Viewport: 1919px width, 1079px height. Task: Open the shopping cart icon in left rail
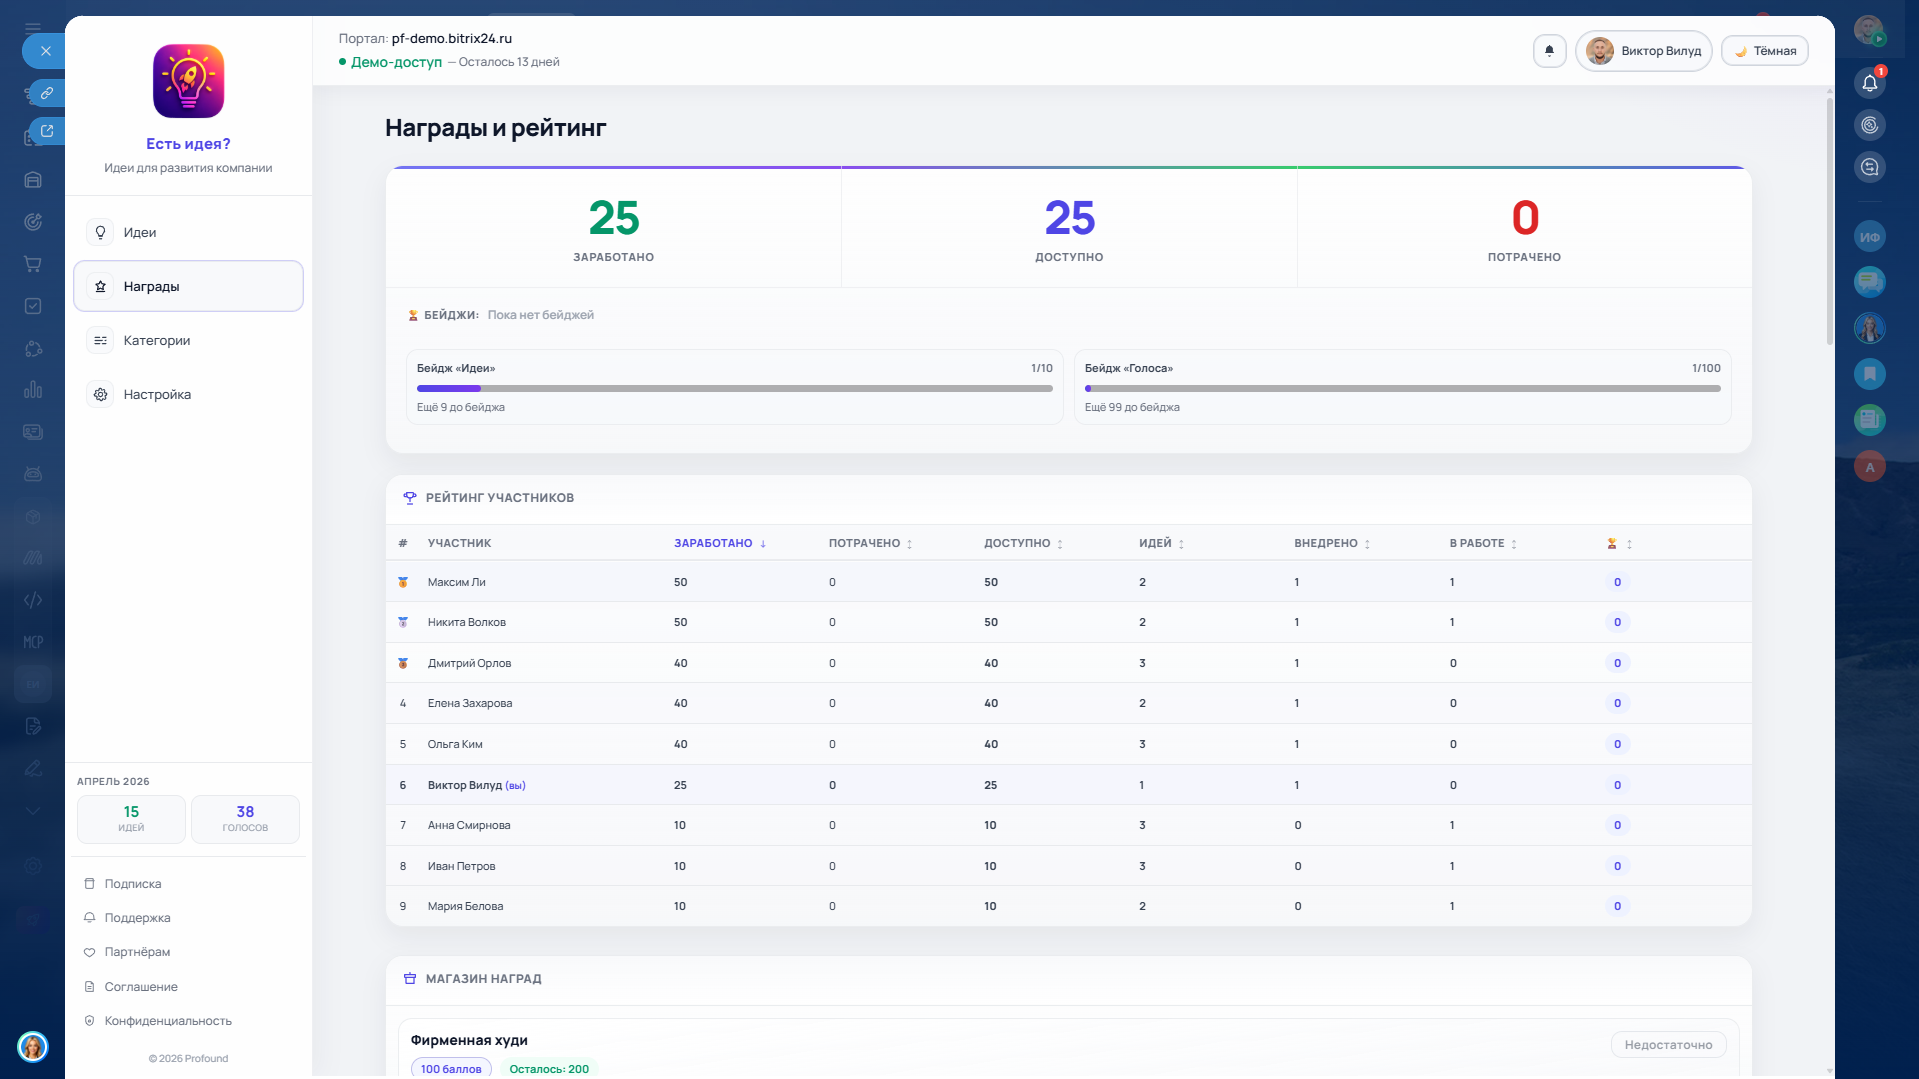point(33,264)
